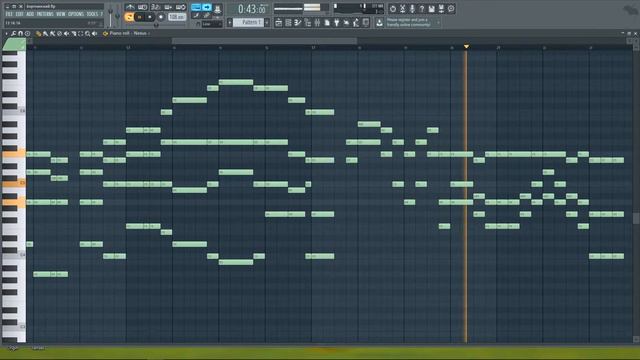Open the PATTERNS menu
Screen dimensions: 640x360
45,14
